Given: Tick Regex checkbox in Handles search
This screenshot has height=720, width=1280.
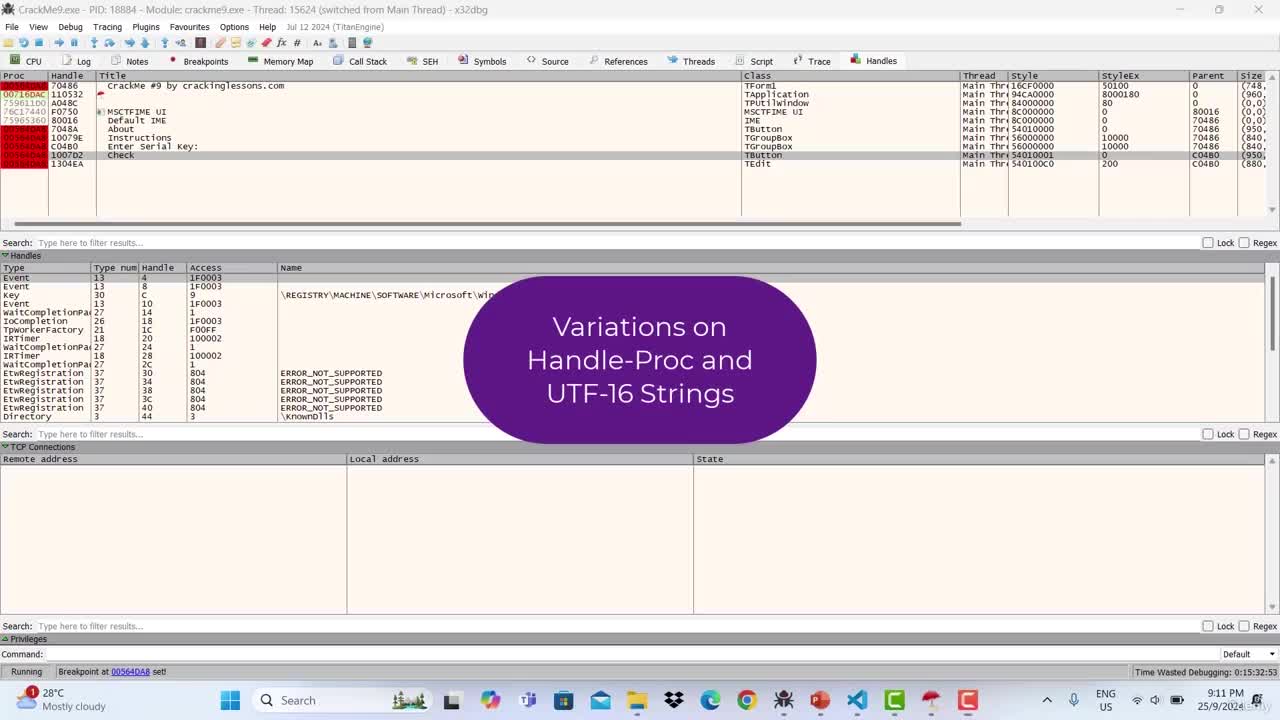Looking at the screenshot, I should pyautogui.click(x=1244, y=434).
